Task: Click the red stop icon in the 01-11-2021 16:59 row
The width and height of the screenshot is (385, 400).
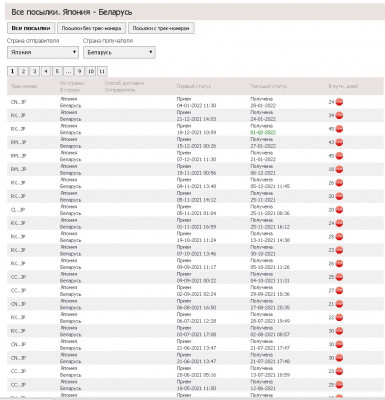Action: [x=339, y=223]
